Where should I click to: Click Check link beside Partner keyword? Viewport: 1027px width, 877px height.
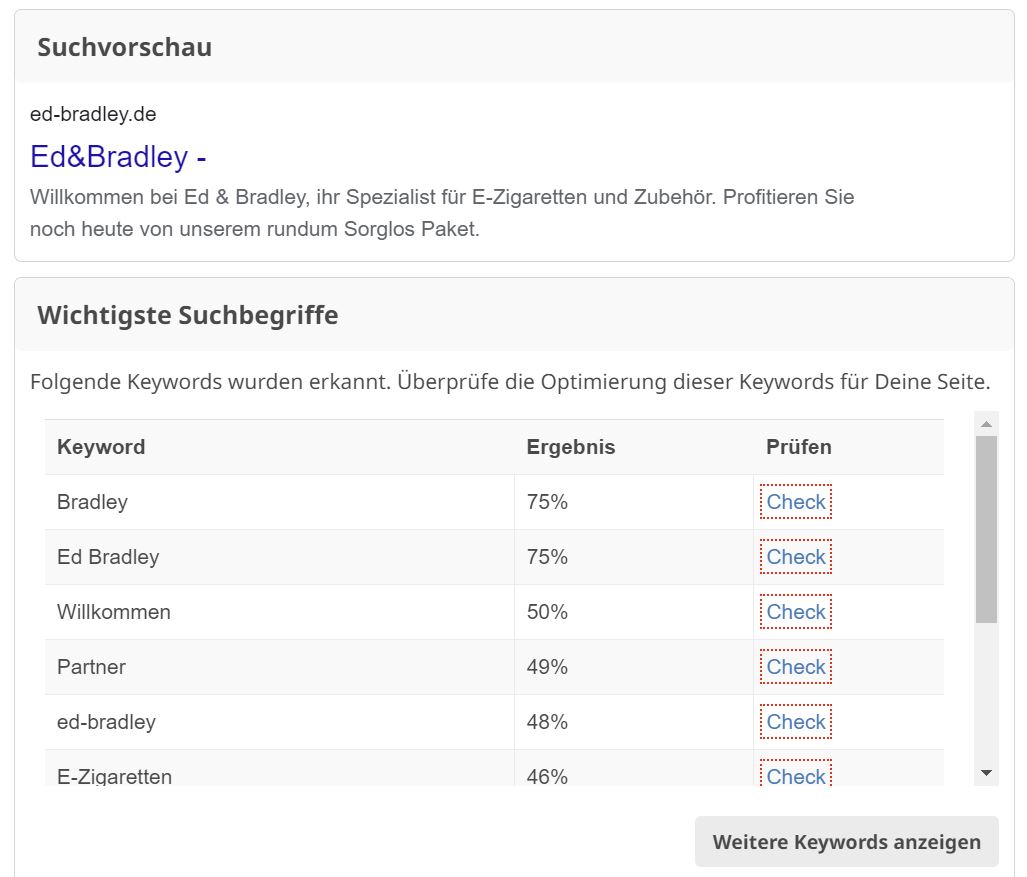coord(796,667)
